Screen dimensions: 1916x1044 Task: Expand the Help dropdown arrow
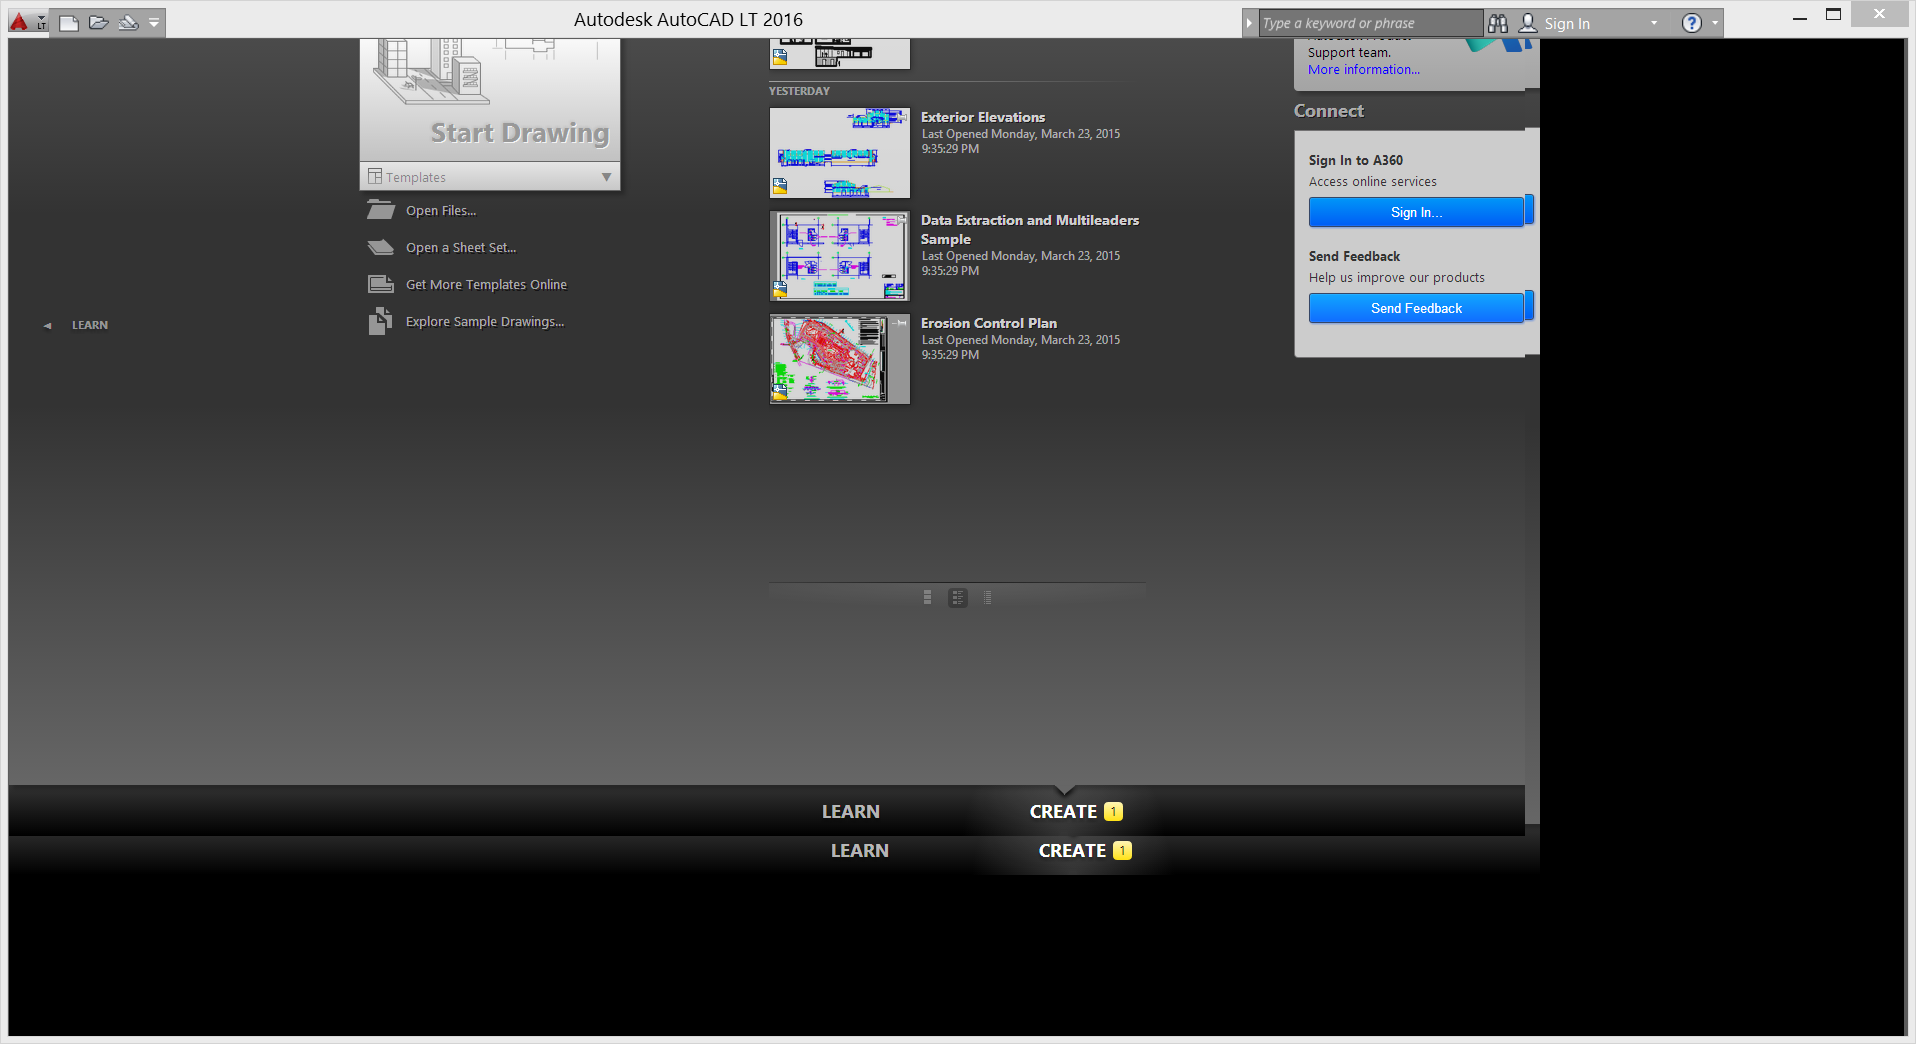click(x=1715, y=23)
